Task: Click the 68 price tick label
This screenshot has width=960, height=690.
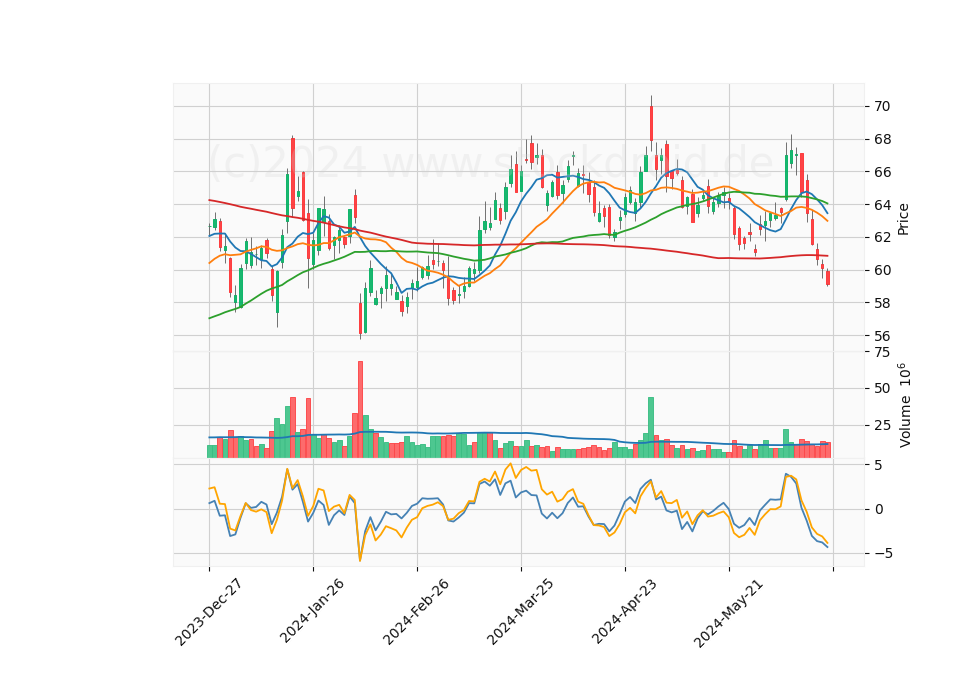Action: (882, 140)
